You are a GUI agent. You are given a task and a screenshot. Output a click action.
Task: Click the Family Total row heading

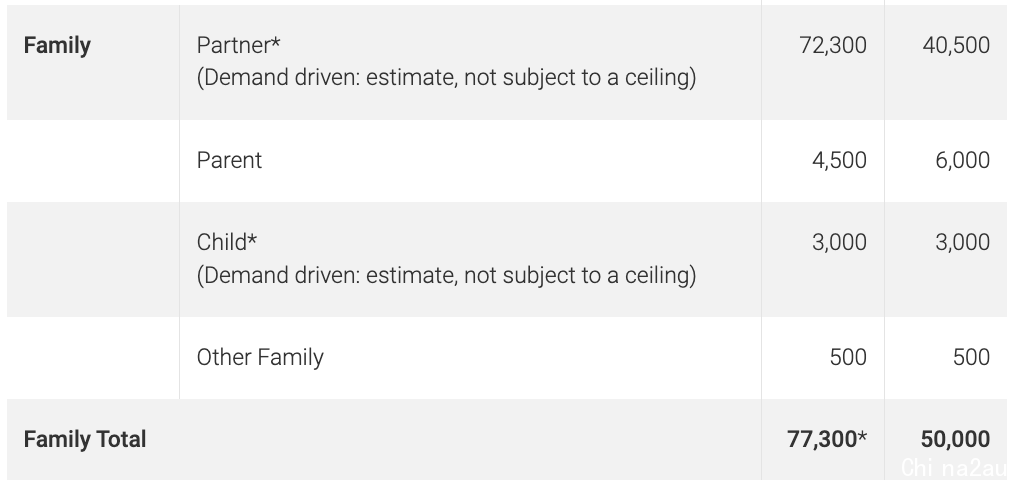pyautogui.click(x=85, y=439)
